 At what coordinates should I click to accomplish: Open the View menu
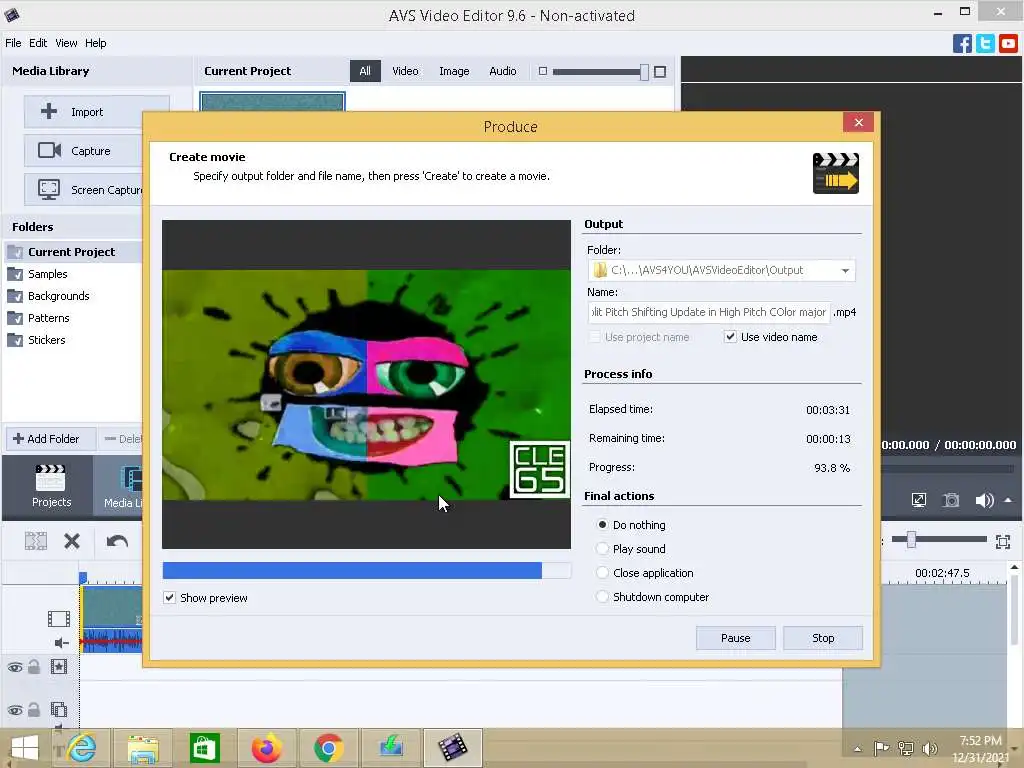66,43
